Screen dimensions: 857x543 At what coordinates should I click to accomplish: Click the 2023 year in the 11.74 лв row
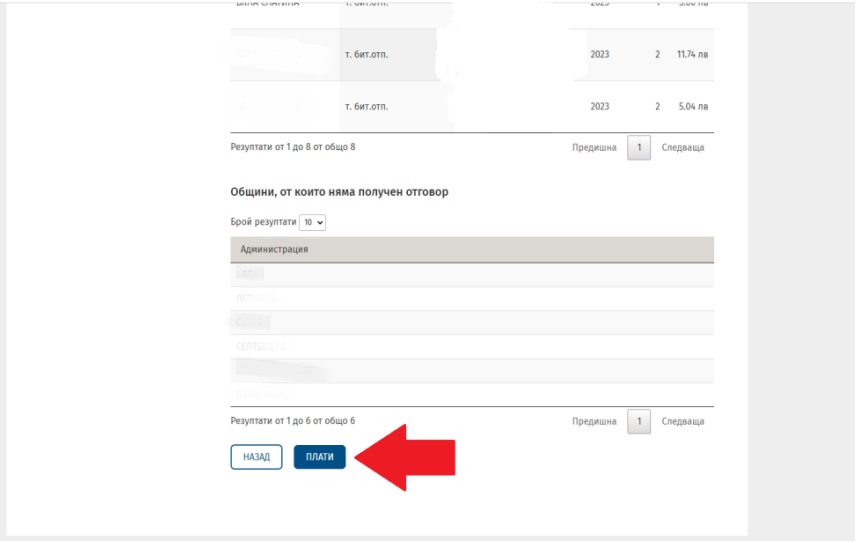point(600,54)
